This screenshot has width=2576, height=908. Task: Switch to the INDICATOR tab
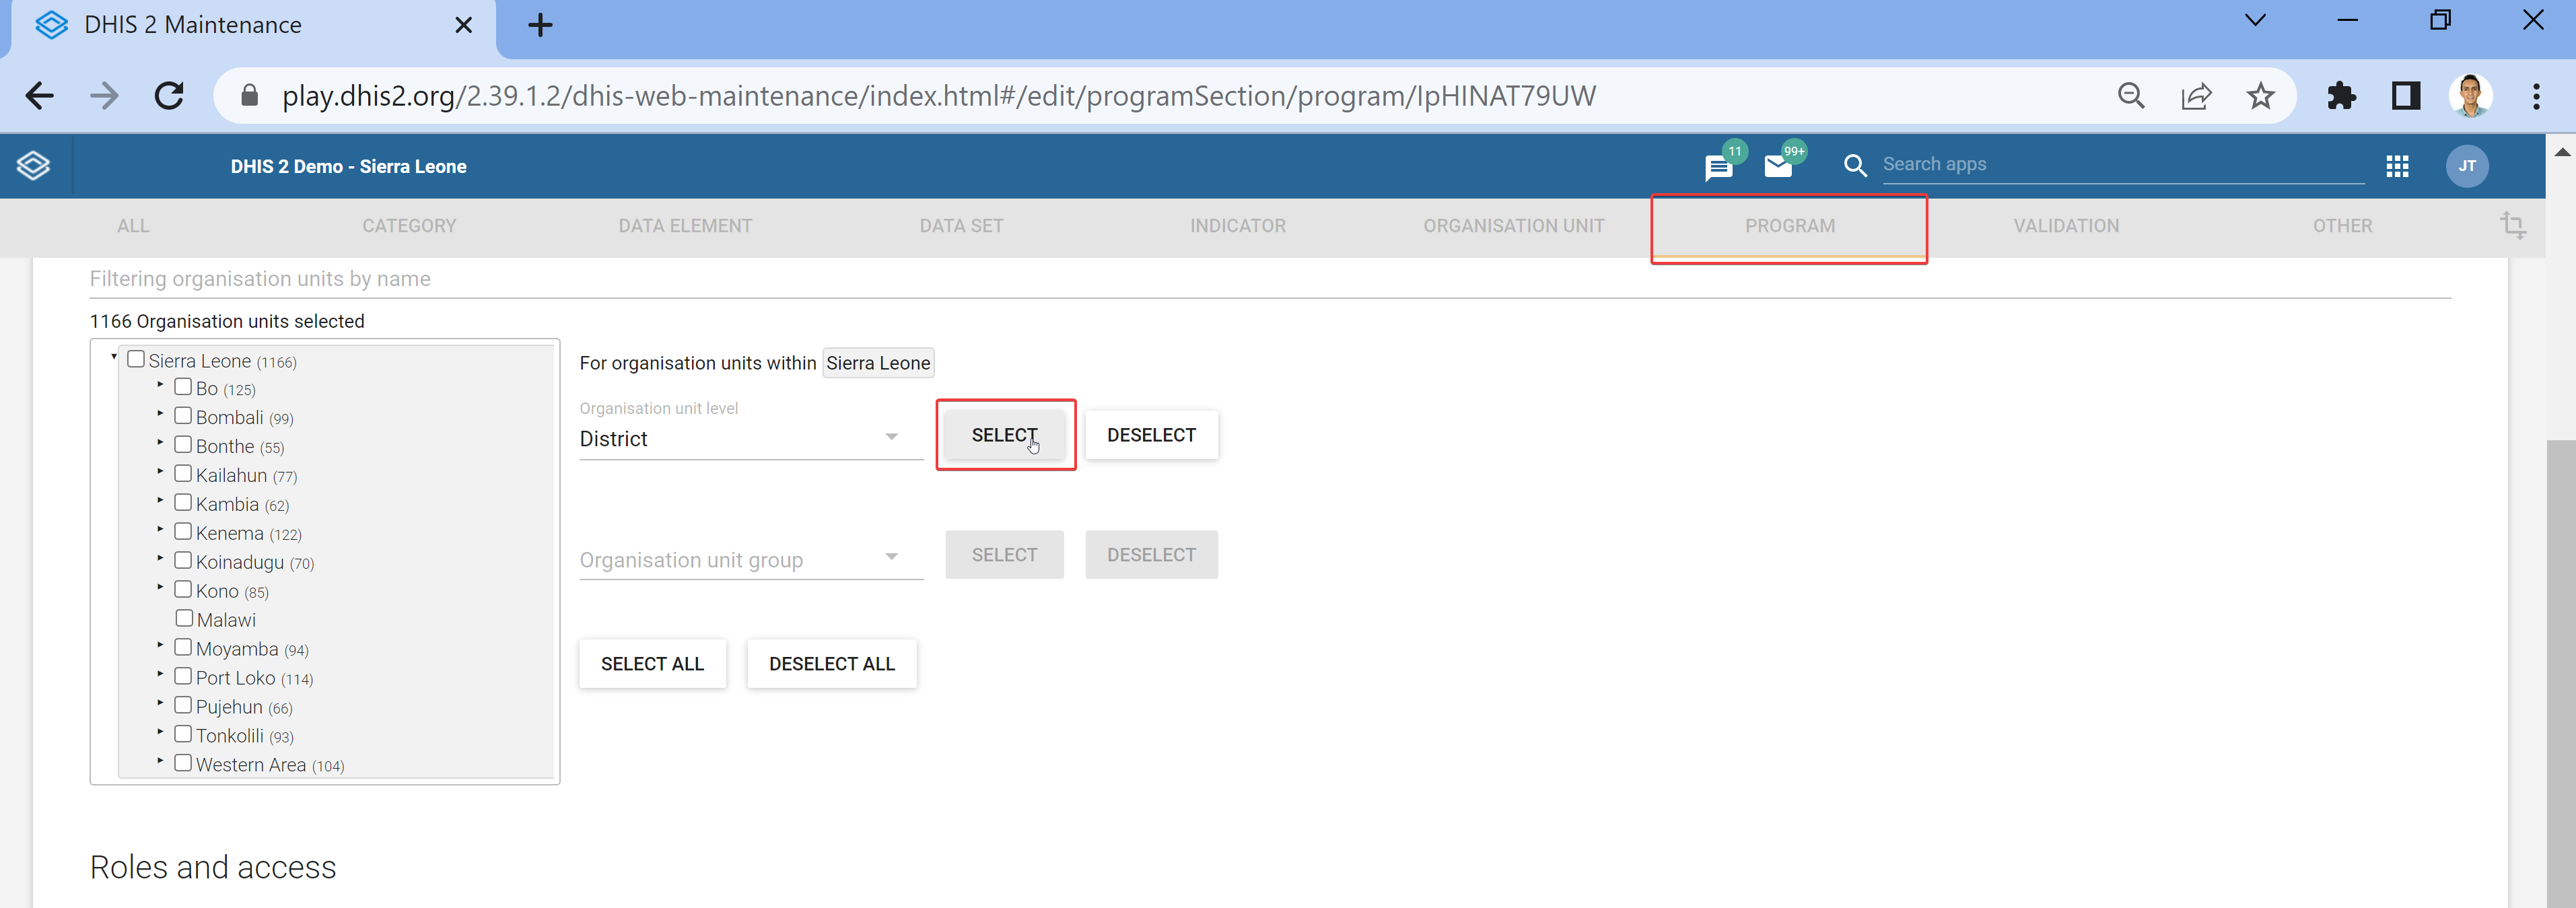click(x=1238, y=226)
